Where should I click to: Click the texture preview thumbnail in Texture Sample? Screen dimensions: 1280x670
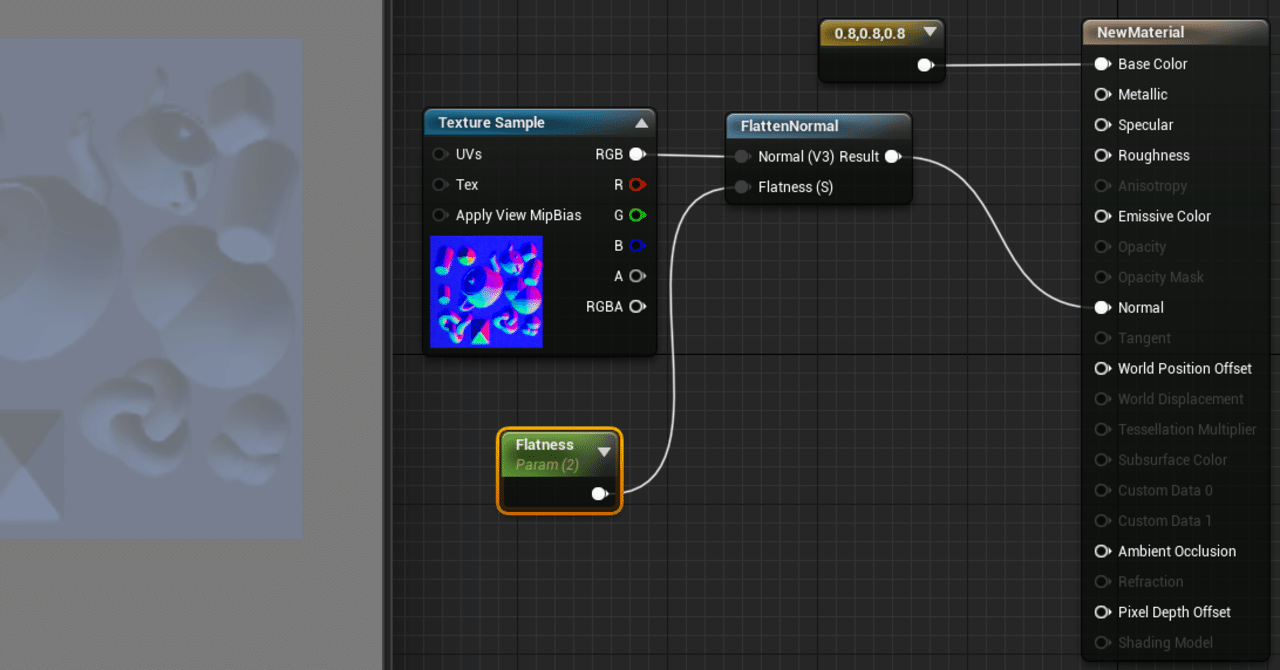pyautogui.click(x=486, y=291)
